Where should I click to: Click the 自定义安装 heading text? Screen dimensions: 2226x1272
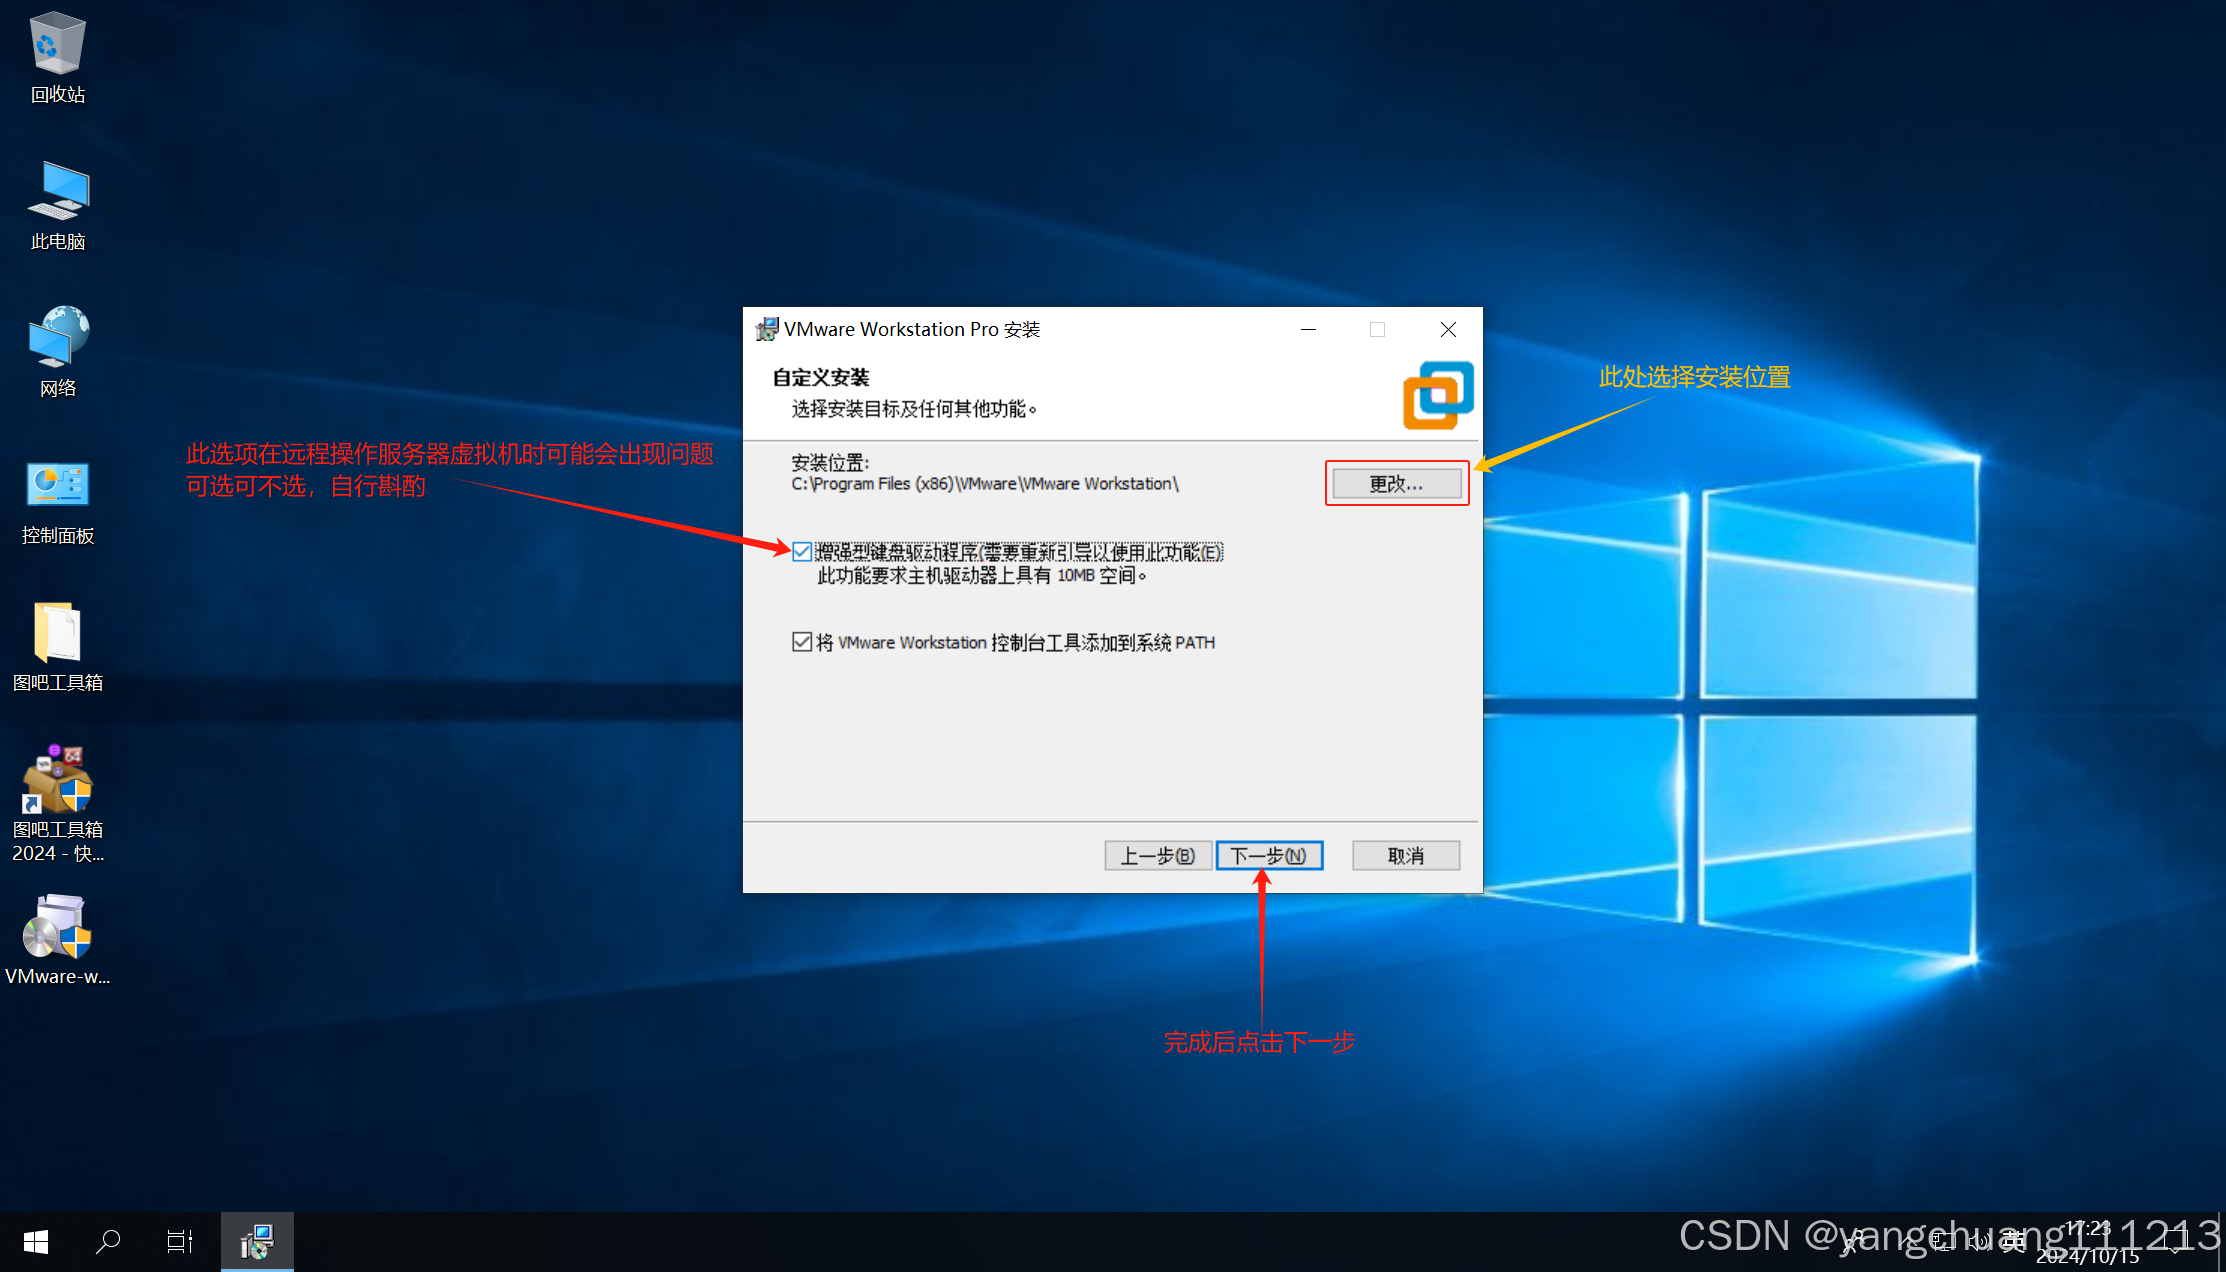[x=821, y=378]
